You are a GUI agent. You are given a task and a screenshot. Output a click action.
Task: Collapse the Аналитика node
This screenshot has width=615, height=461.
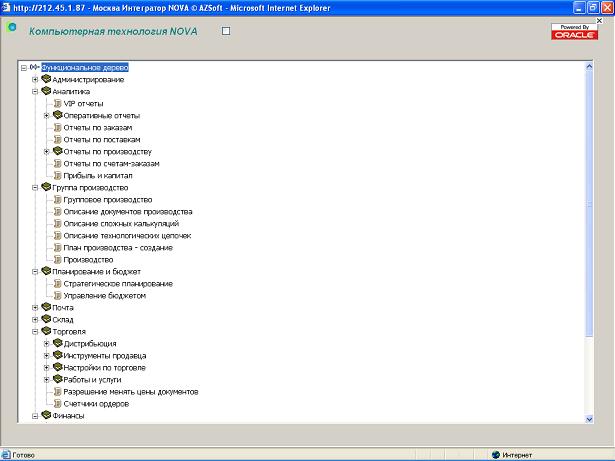(35, 91)
